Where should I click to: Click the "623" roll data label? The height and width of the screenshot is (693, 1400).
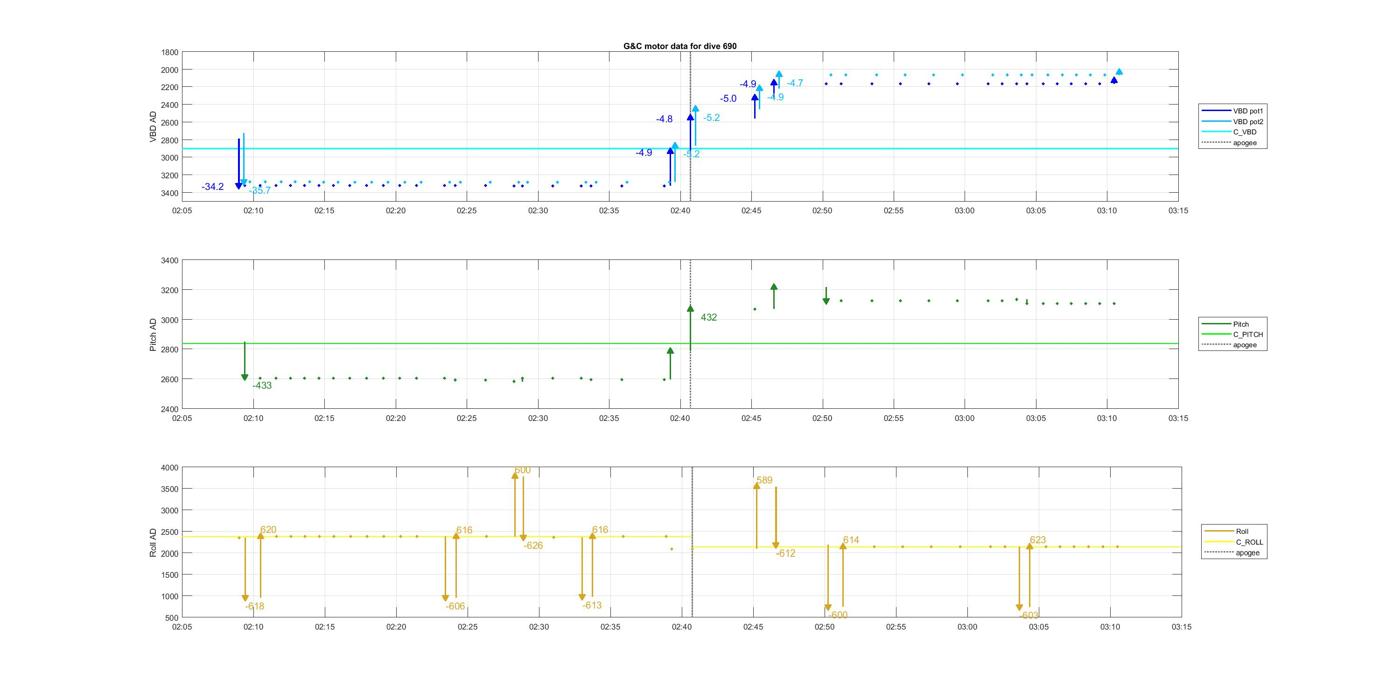1038,540
